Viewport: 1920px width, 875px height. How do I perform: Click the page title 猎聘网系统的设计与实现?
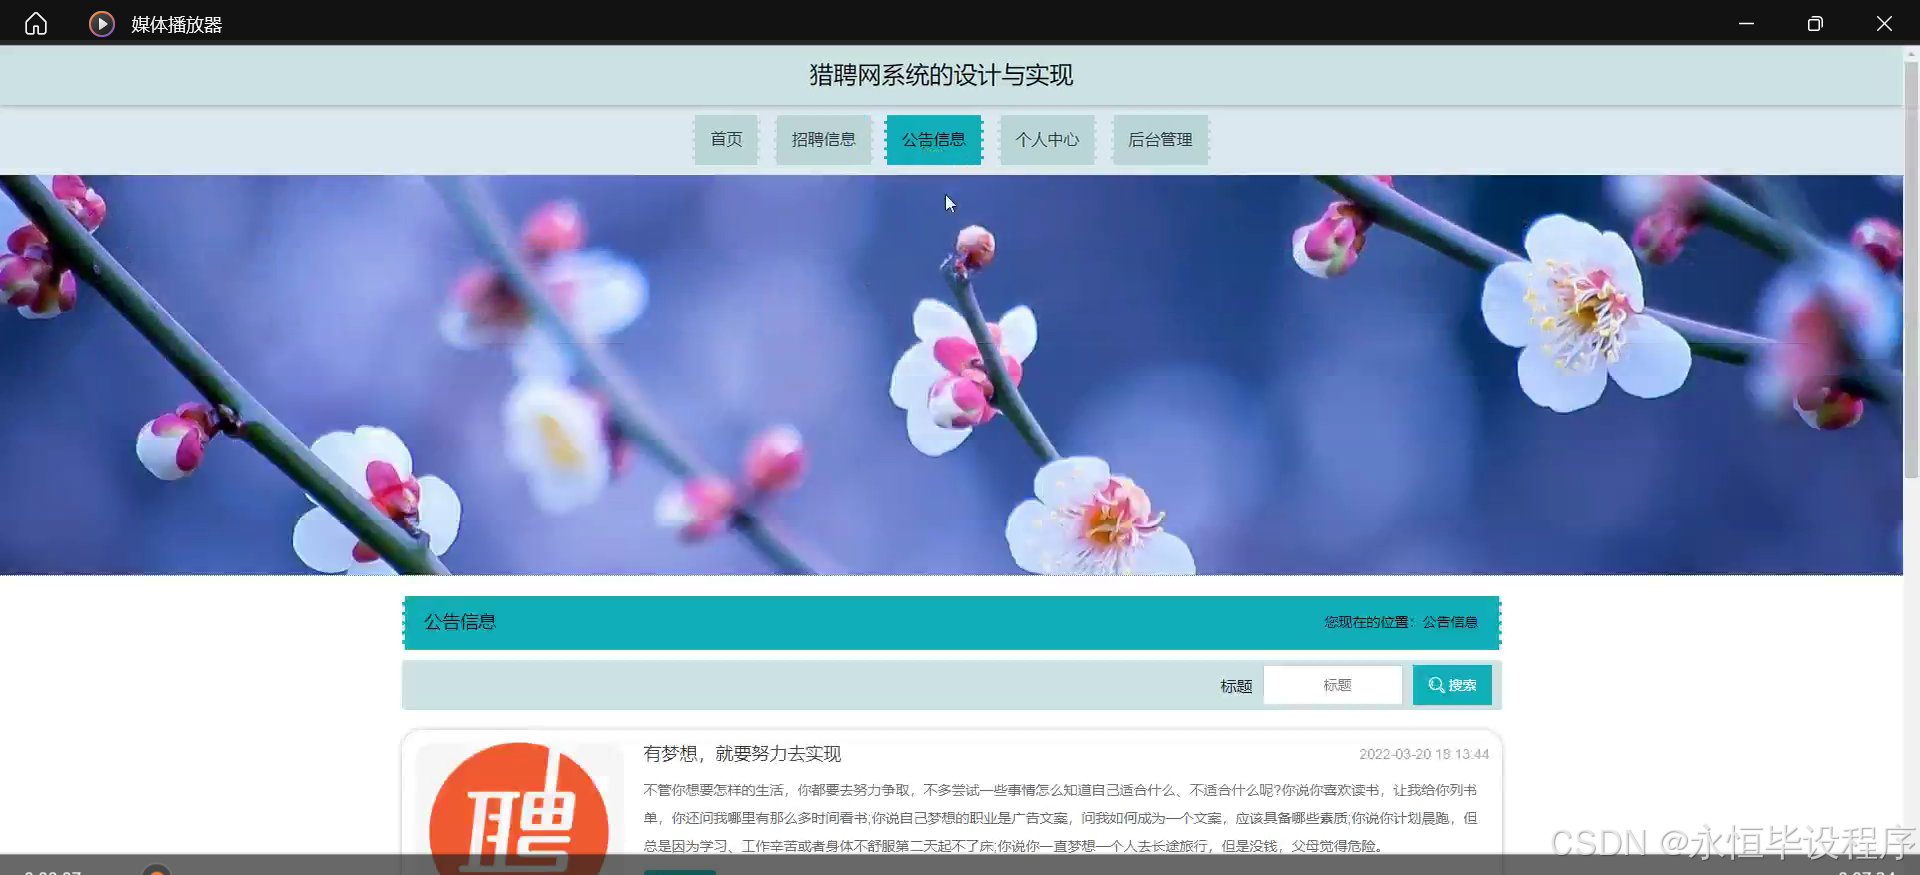pos(941,75)
